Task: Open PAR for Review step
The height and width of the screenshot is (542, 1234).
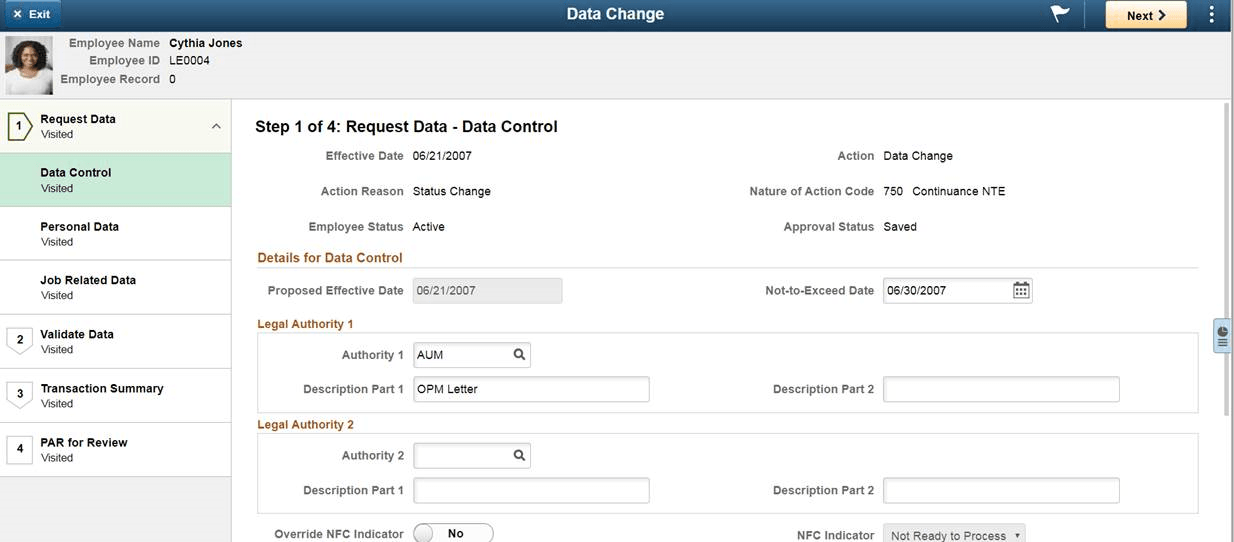Action: [x=84, y=449]
